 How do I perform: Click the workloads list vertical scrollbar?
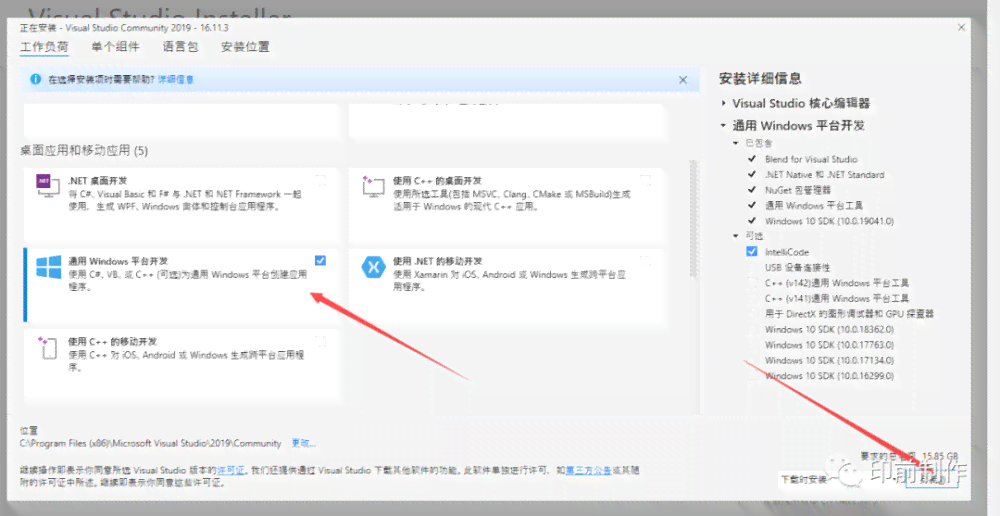click(695, 220)
